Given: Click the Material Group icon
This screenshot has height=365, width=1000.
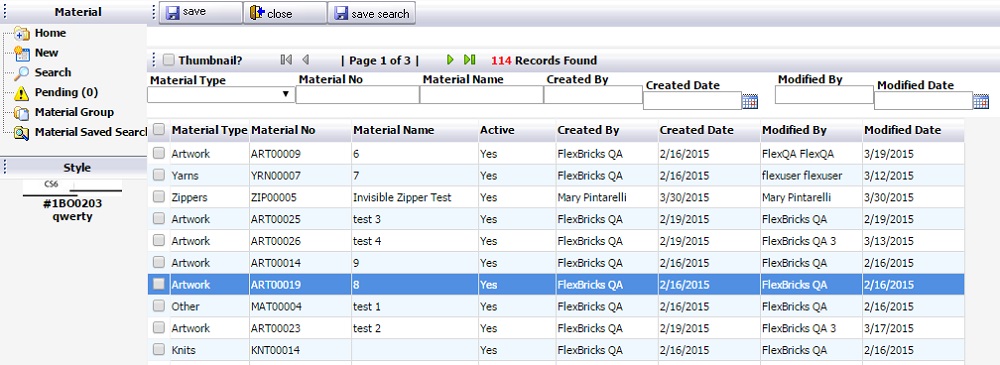Looking at the screenshot, I should click(22, 113).
